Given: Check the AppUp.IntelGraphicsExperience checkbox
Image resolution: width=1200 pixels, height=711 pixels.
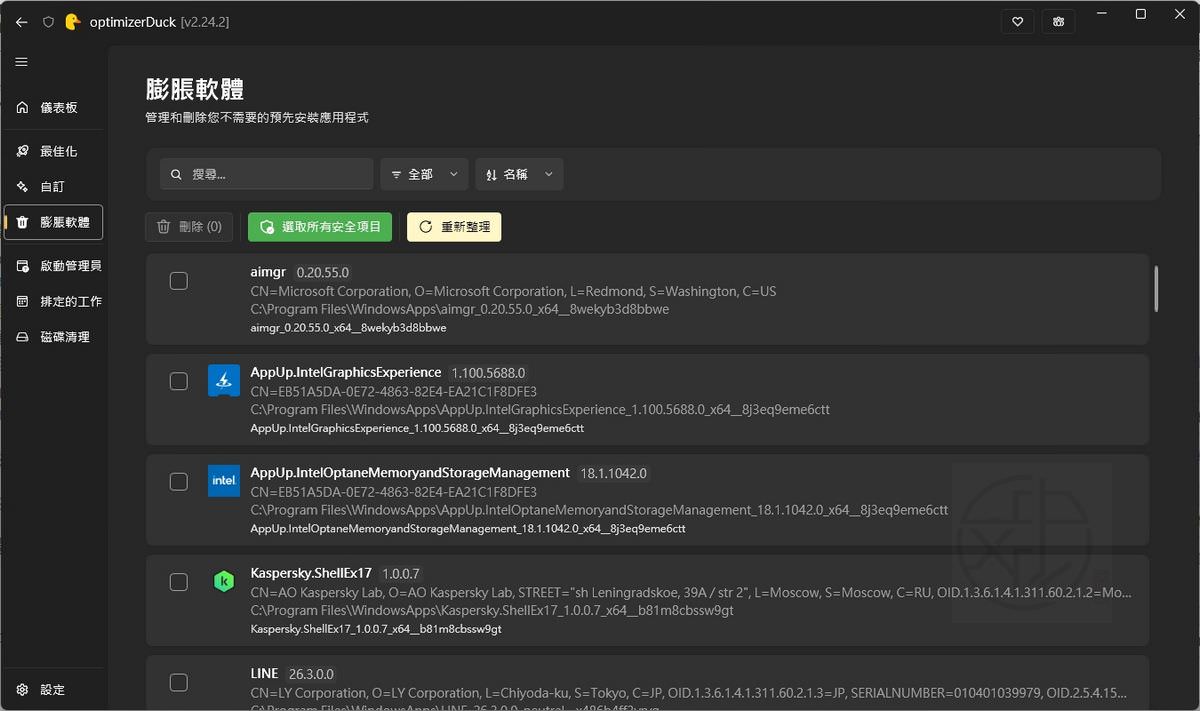Looking at the screenshot, I should 178,381.
